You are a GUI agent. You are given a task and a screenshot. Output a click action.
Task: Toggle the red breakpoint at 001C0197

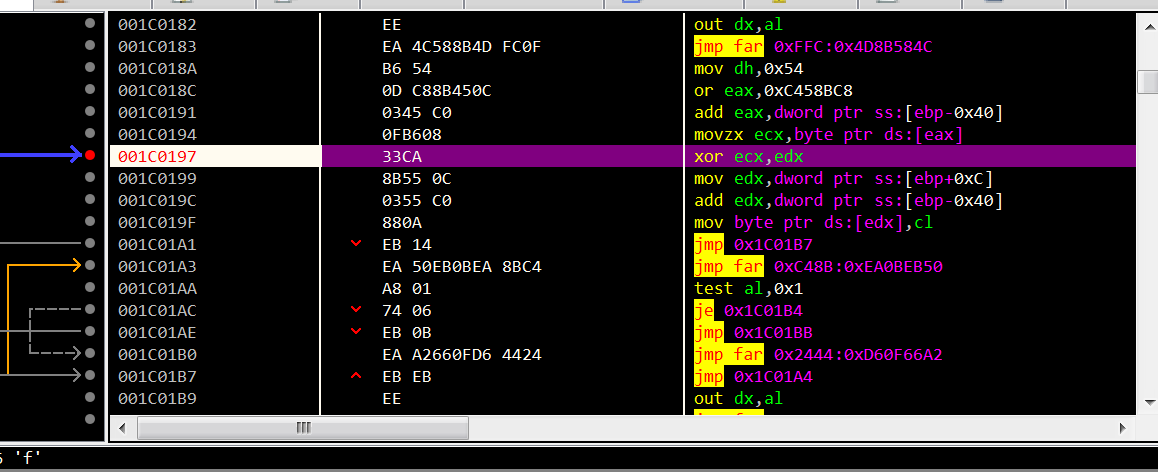coord(90,155)
